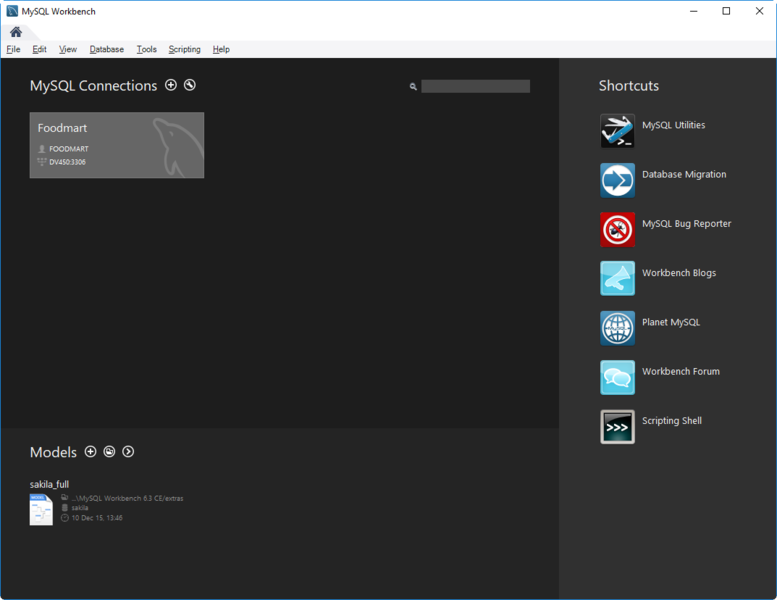Viewport: 777px width, 600px height.
Task: Click the Workbench Blogs label
Action: pos(679,273)
